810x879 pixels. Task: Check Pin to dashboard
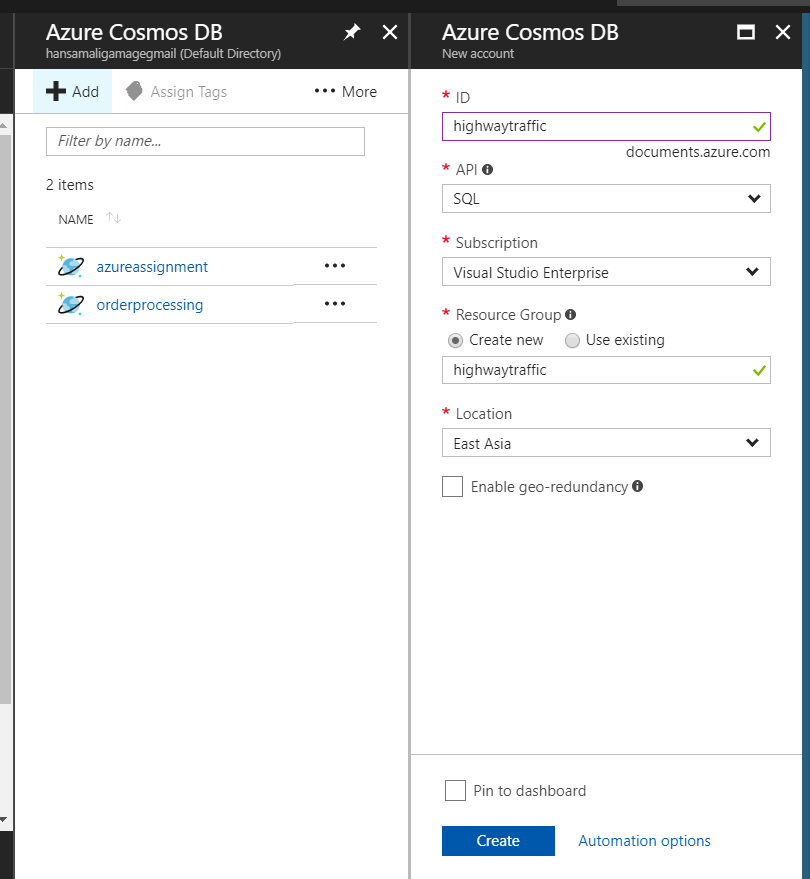tap(455, 790)
